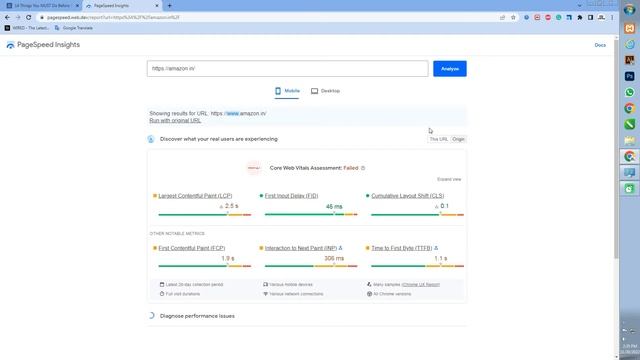Select the Origin toggle

click(x=458, y=139)
